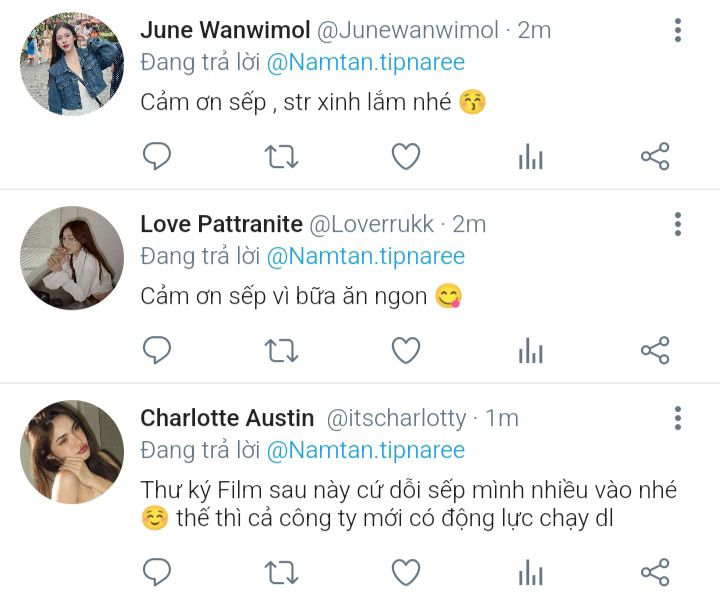Open Charlotte Austin's profile picture
The height and width of the screenshot is (597, 720).
click(72, 452)
